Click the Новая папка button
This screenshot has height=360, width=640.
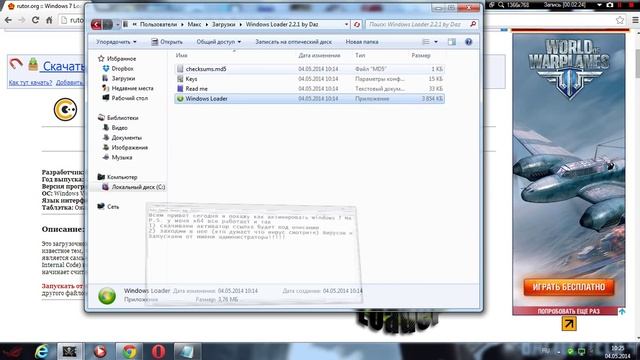(x=362, y=42)
